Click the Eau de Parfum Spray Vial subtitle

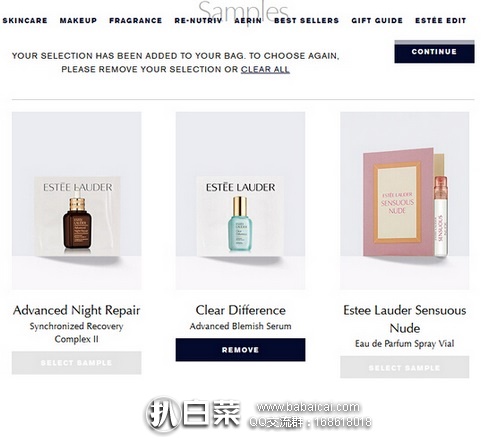click(405, 343)
